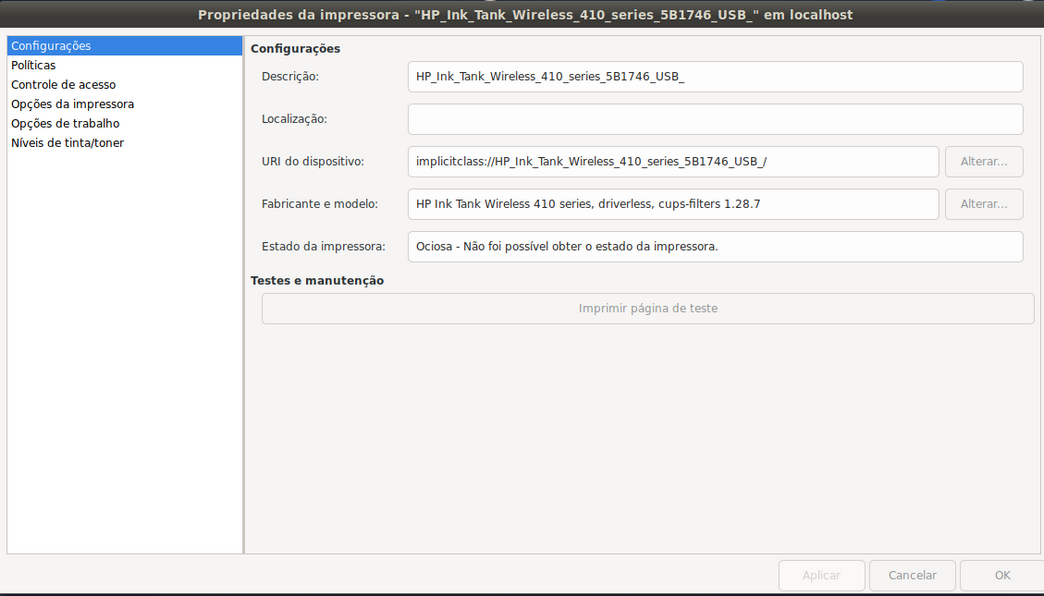The width and height of the screenshot is (1044, 596).
Task: Select Configurações in the sidebar list
Action: [125, 46]
